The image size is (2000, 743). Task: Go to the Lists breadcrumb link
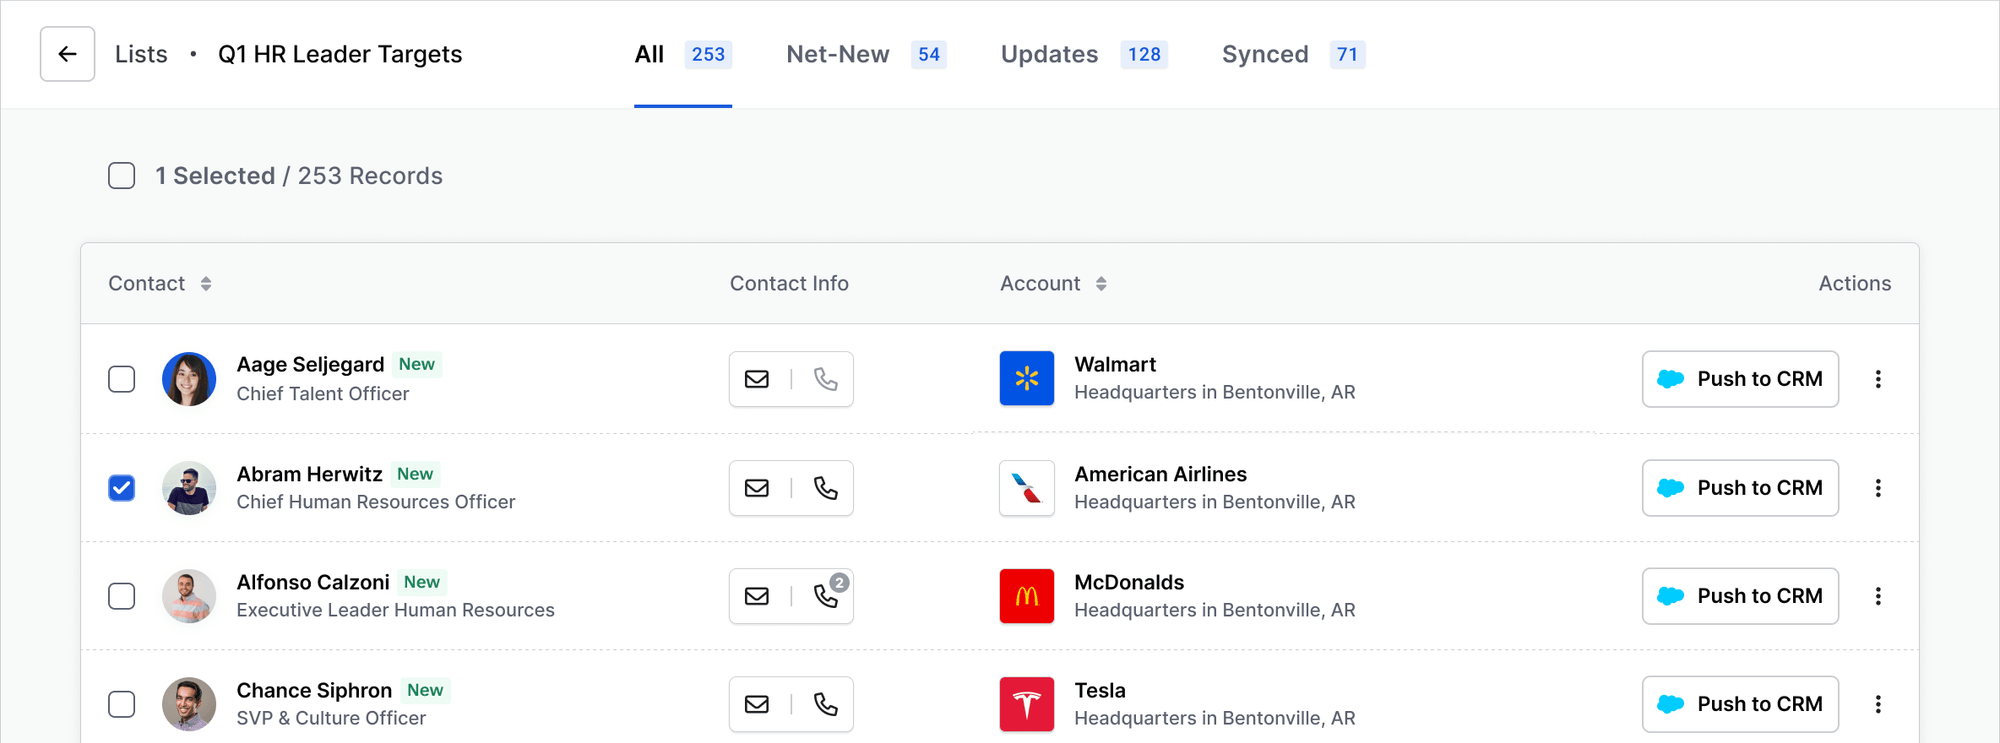coord(141,54)
